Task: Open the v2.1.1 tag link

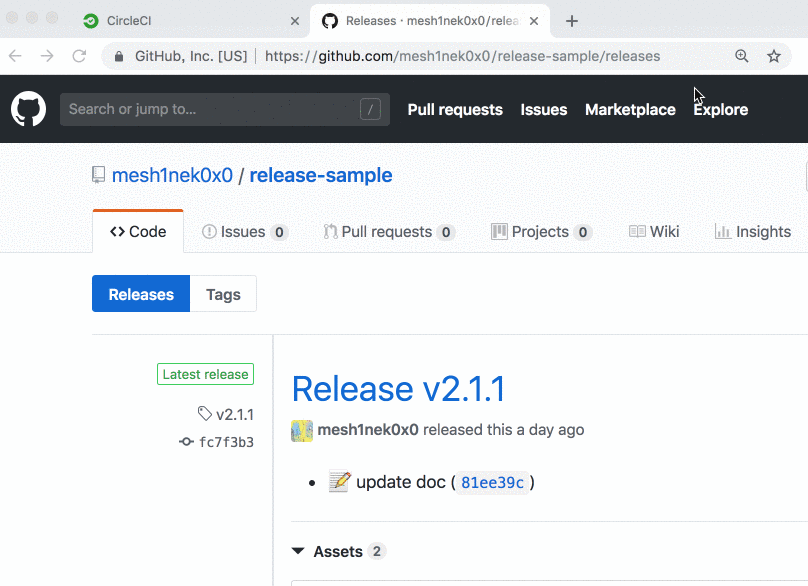Action: point(235,414)
